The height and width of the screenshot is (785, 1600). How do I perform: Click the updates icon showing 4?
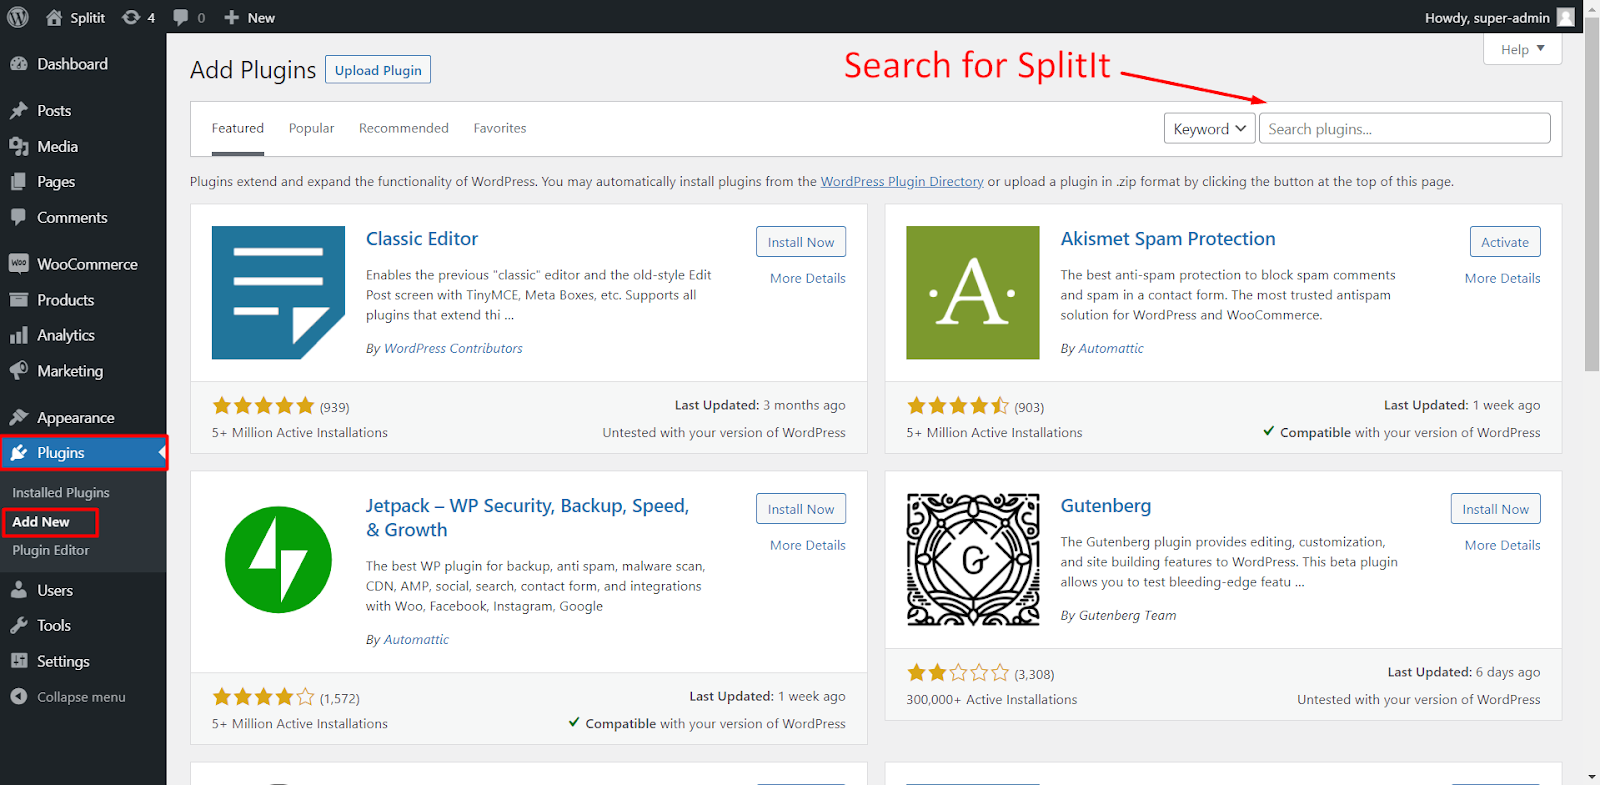pyautogui.click(x=131, y=17)
